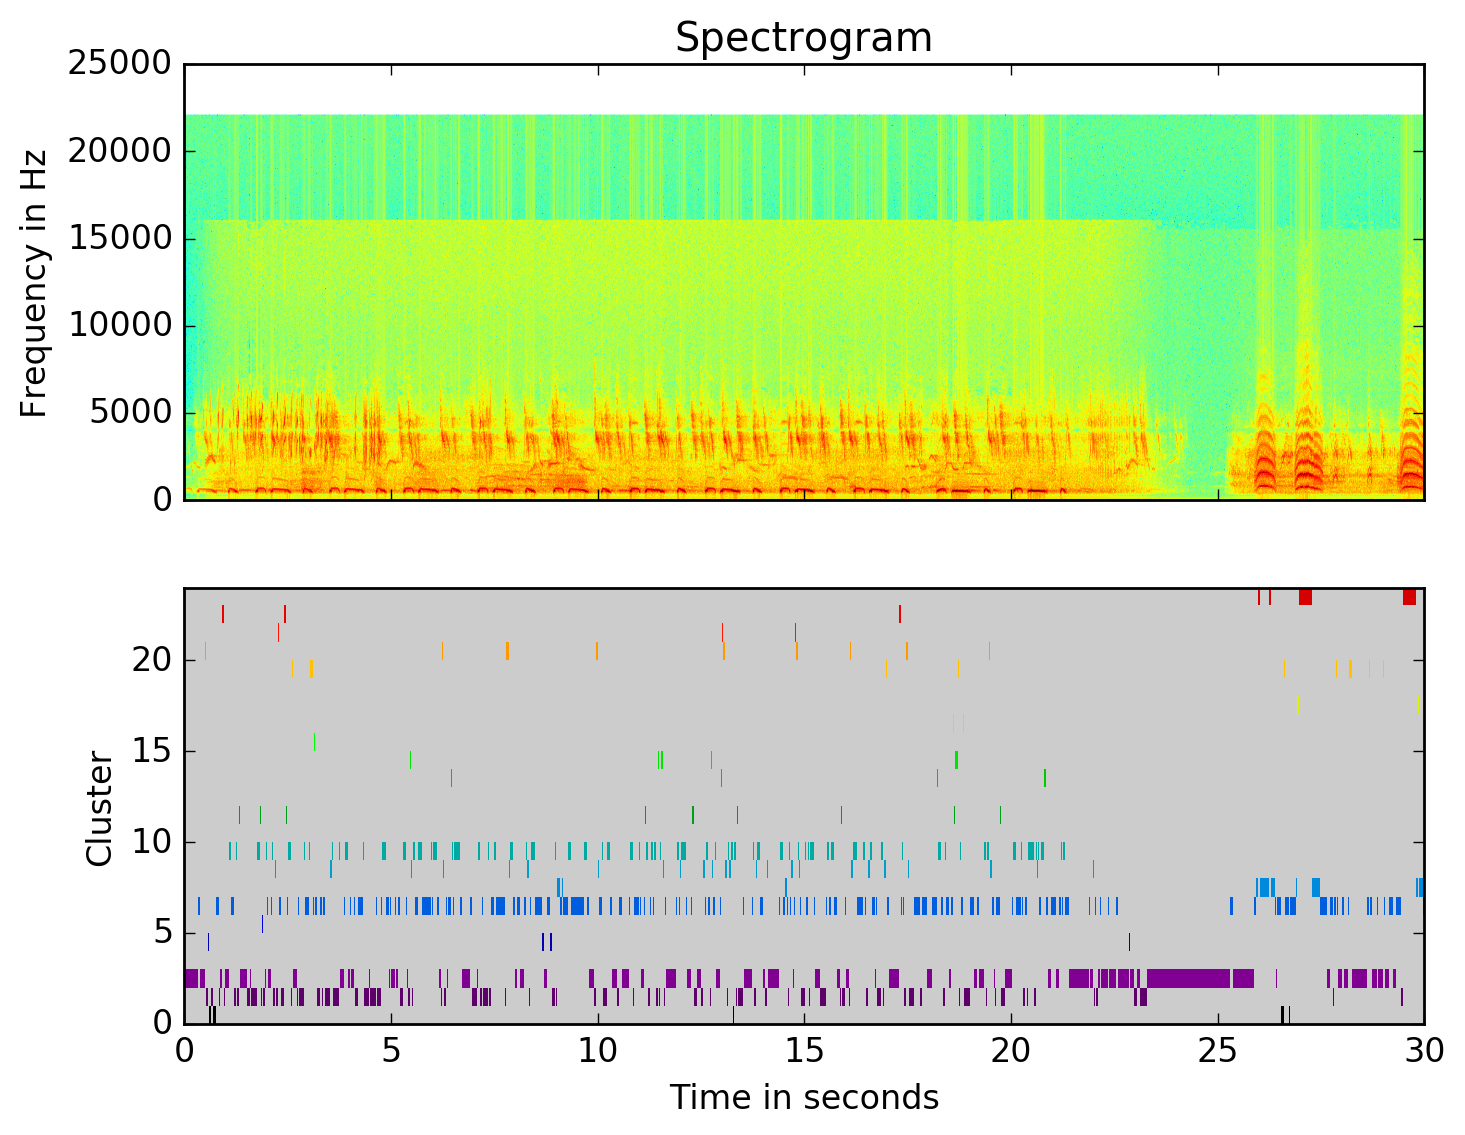Click the 10000 frequency tick label
1465x1135 pixels.
coord(119,325)
